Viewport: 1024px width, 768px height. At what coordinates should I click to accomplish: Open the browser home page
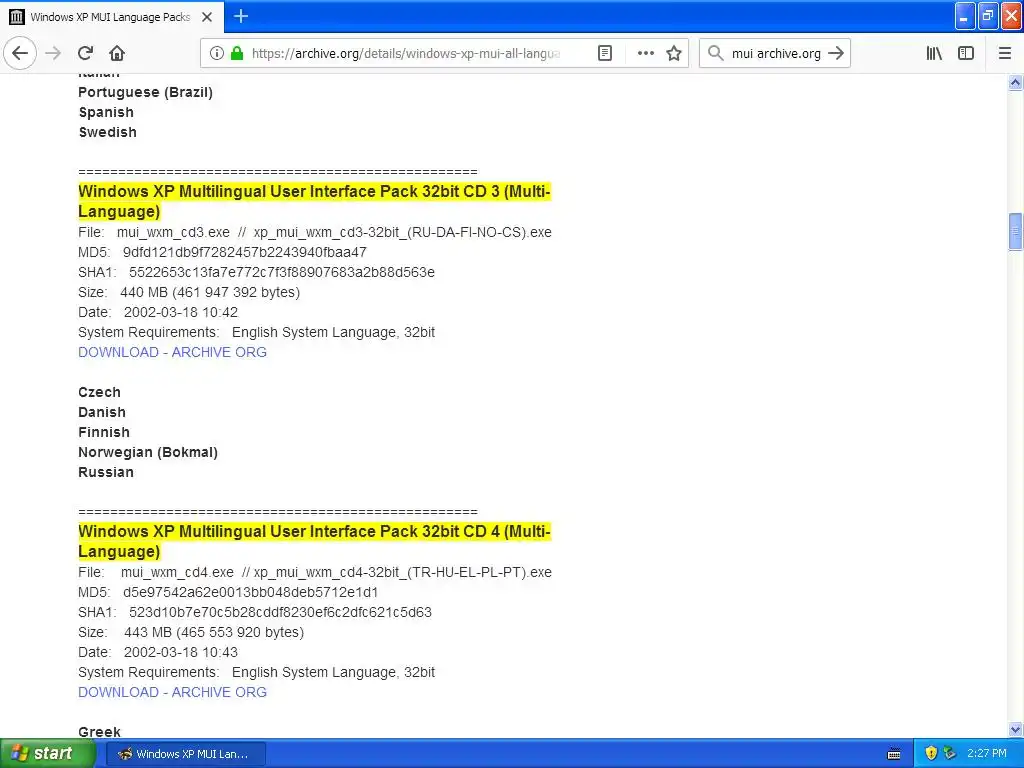click(x=117, y=53)
